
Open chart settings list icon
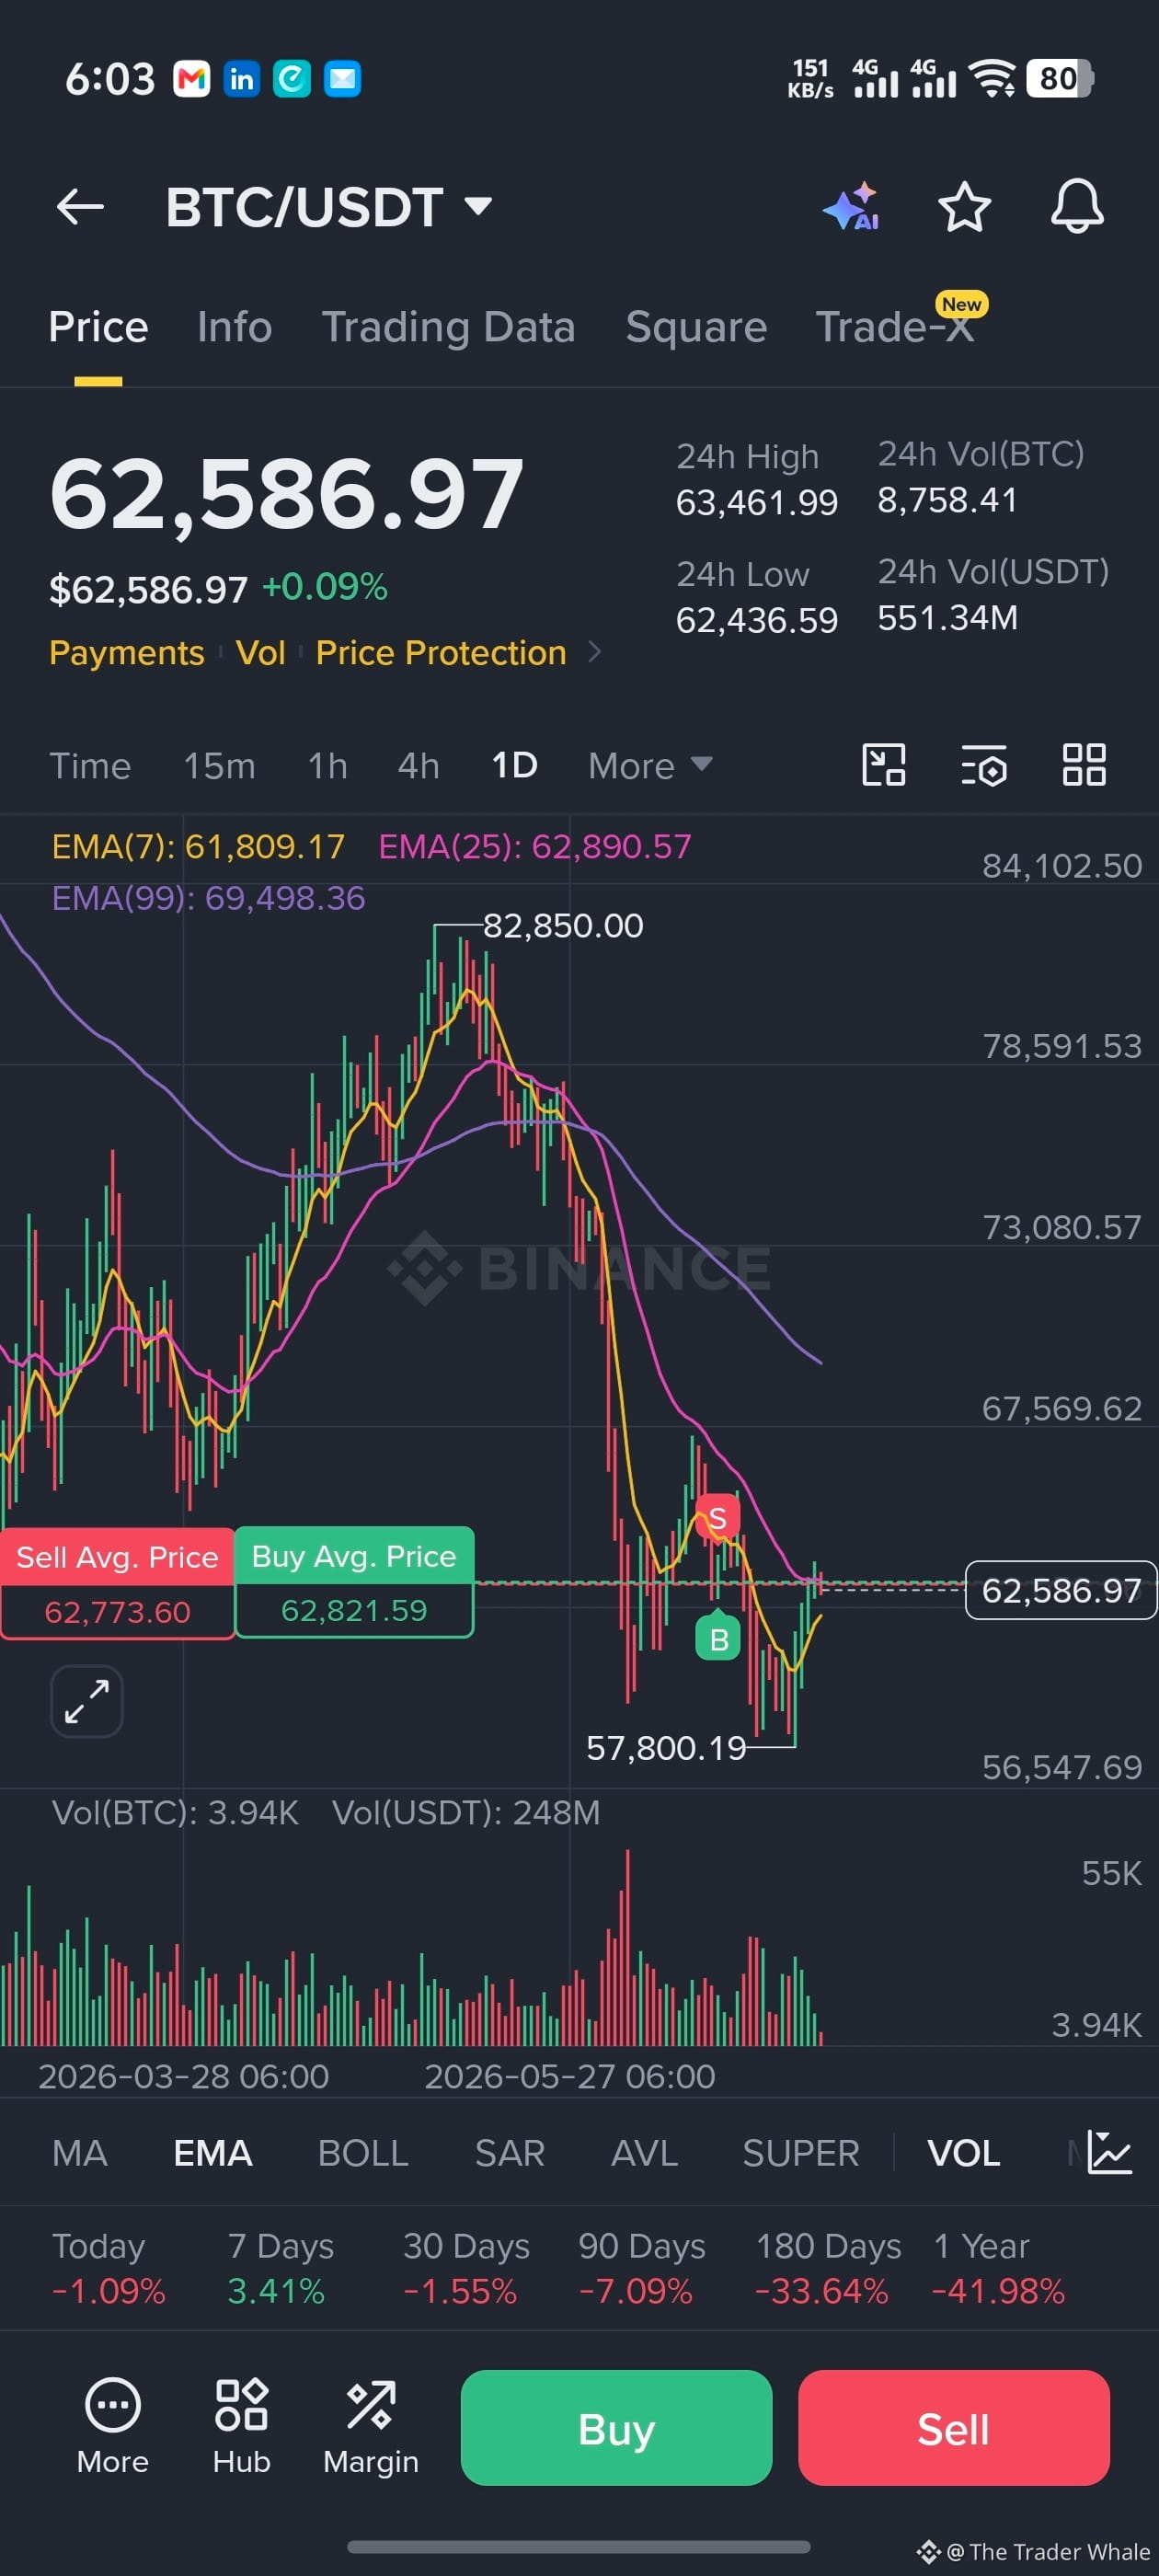pyautogui.click(x=984, y=765)
